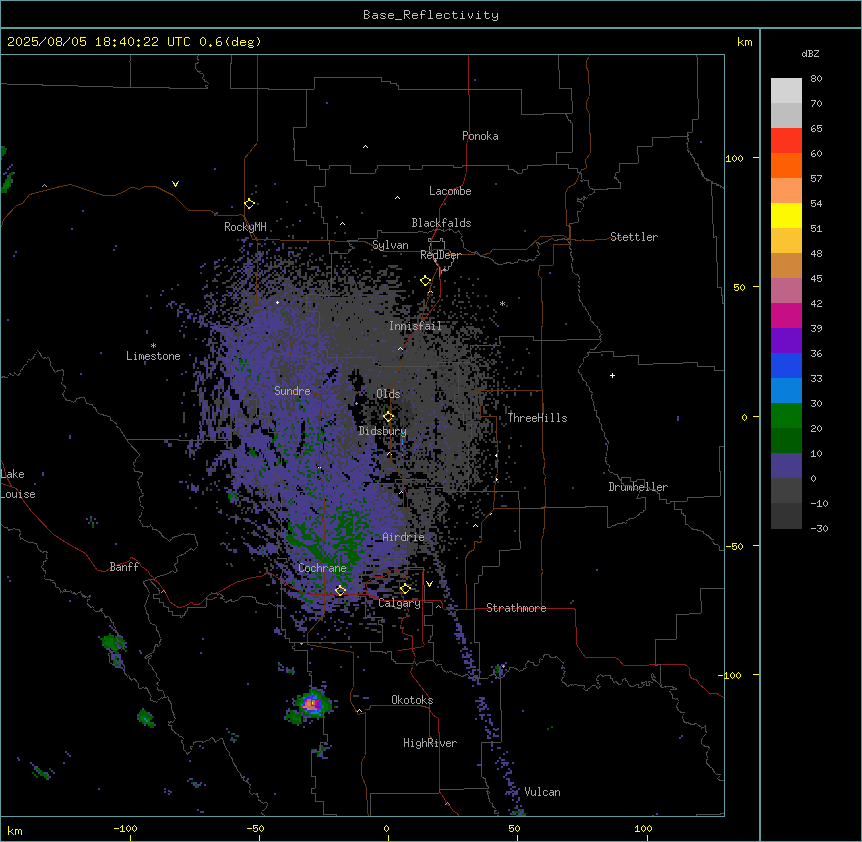Select the light gray 80-70 dBZ legend swatch
862x842 pixels.
[786, 91]
